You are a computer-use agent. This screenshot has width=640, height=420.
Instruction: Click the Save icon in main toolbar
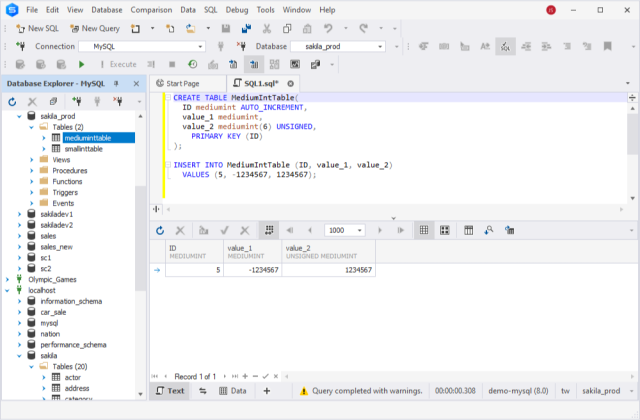coord(228,28)
